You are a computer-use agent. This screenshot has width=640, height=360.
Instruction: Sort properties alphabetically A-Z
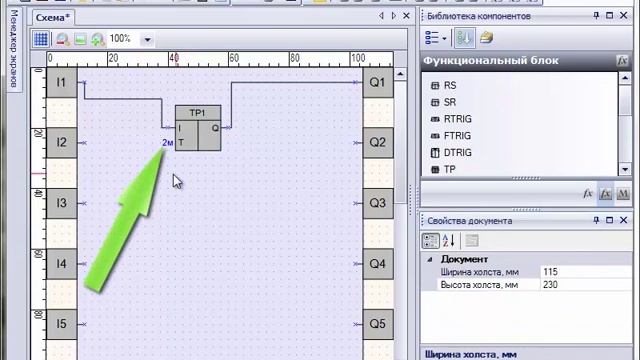(x=449, y=241)
